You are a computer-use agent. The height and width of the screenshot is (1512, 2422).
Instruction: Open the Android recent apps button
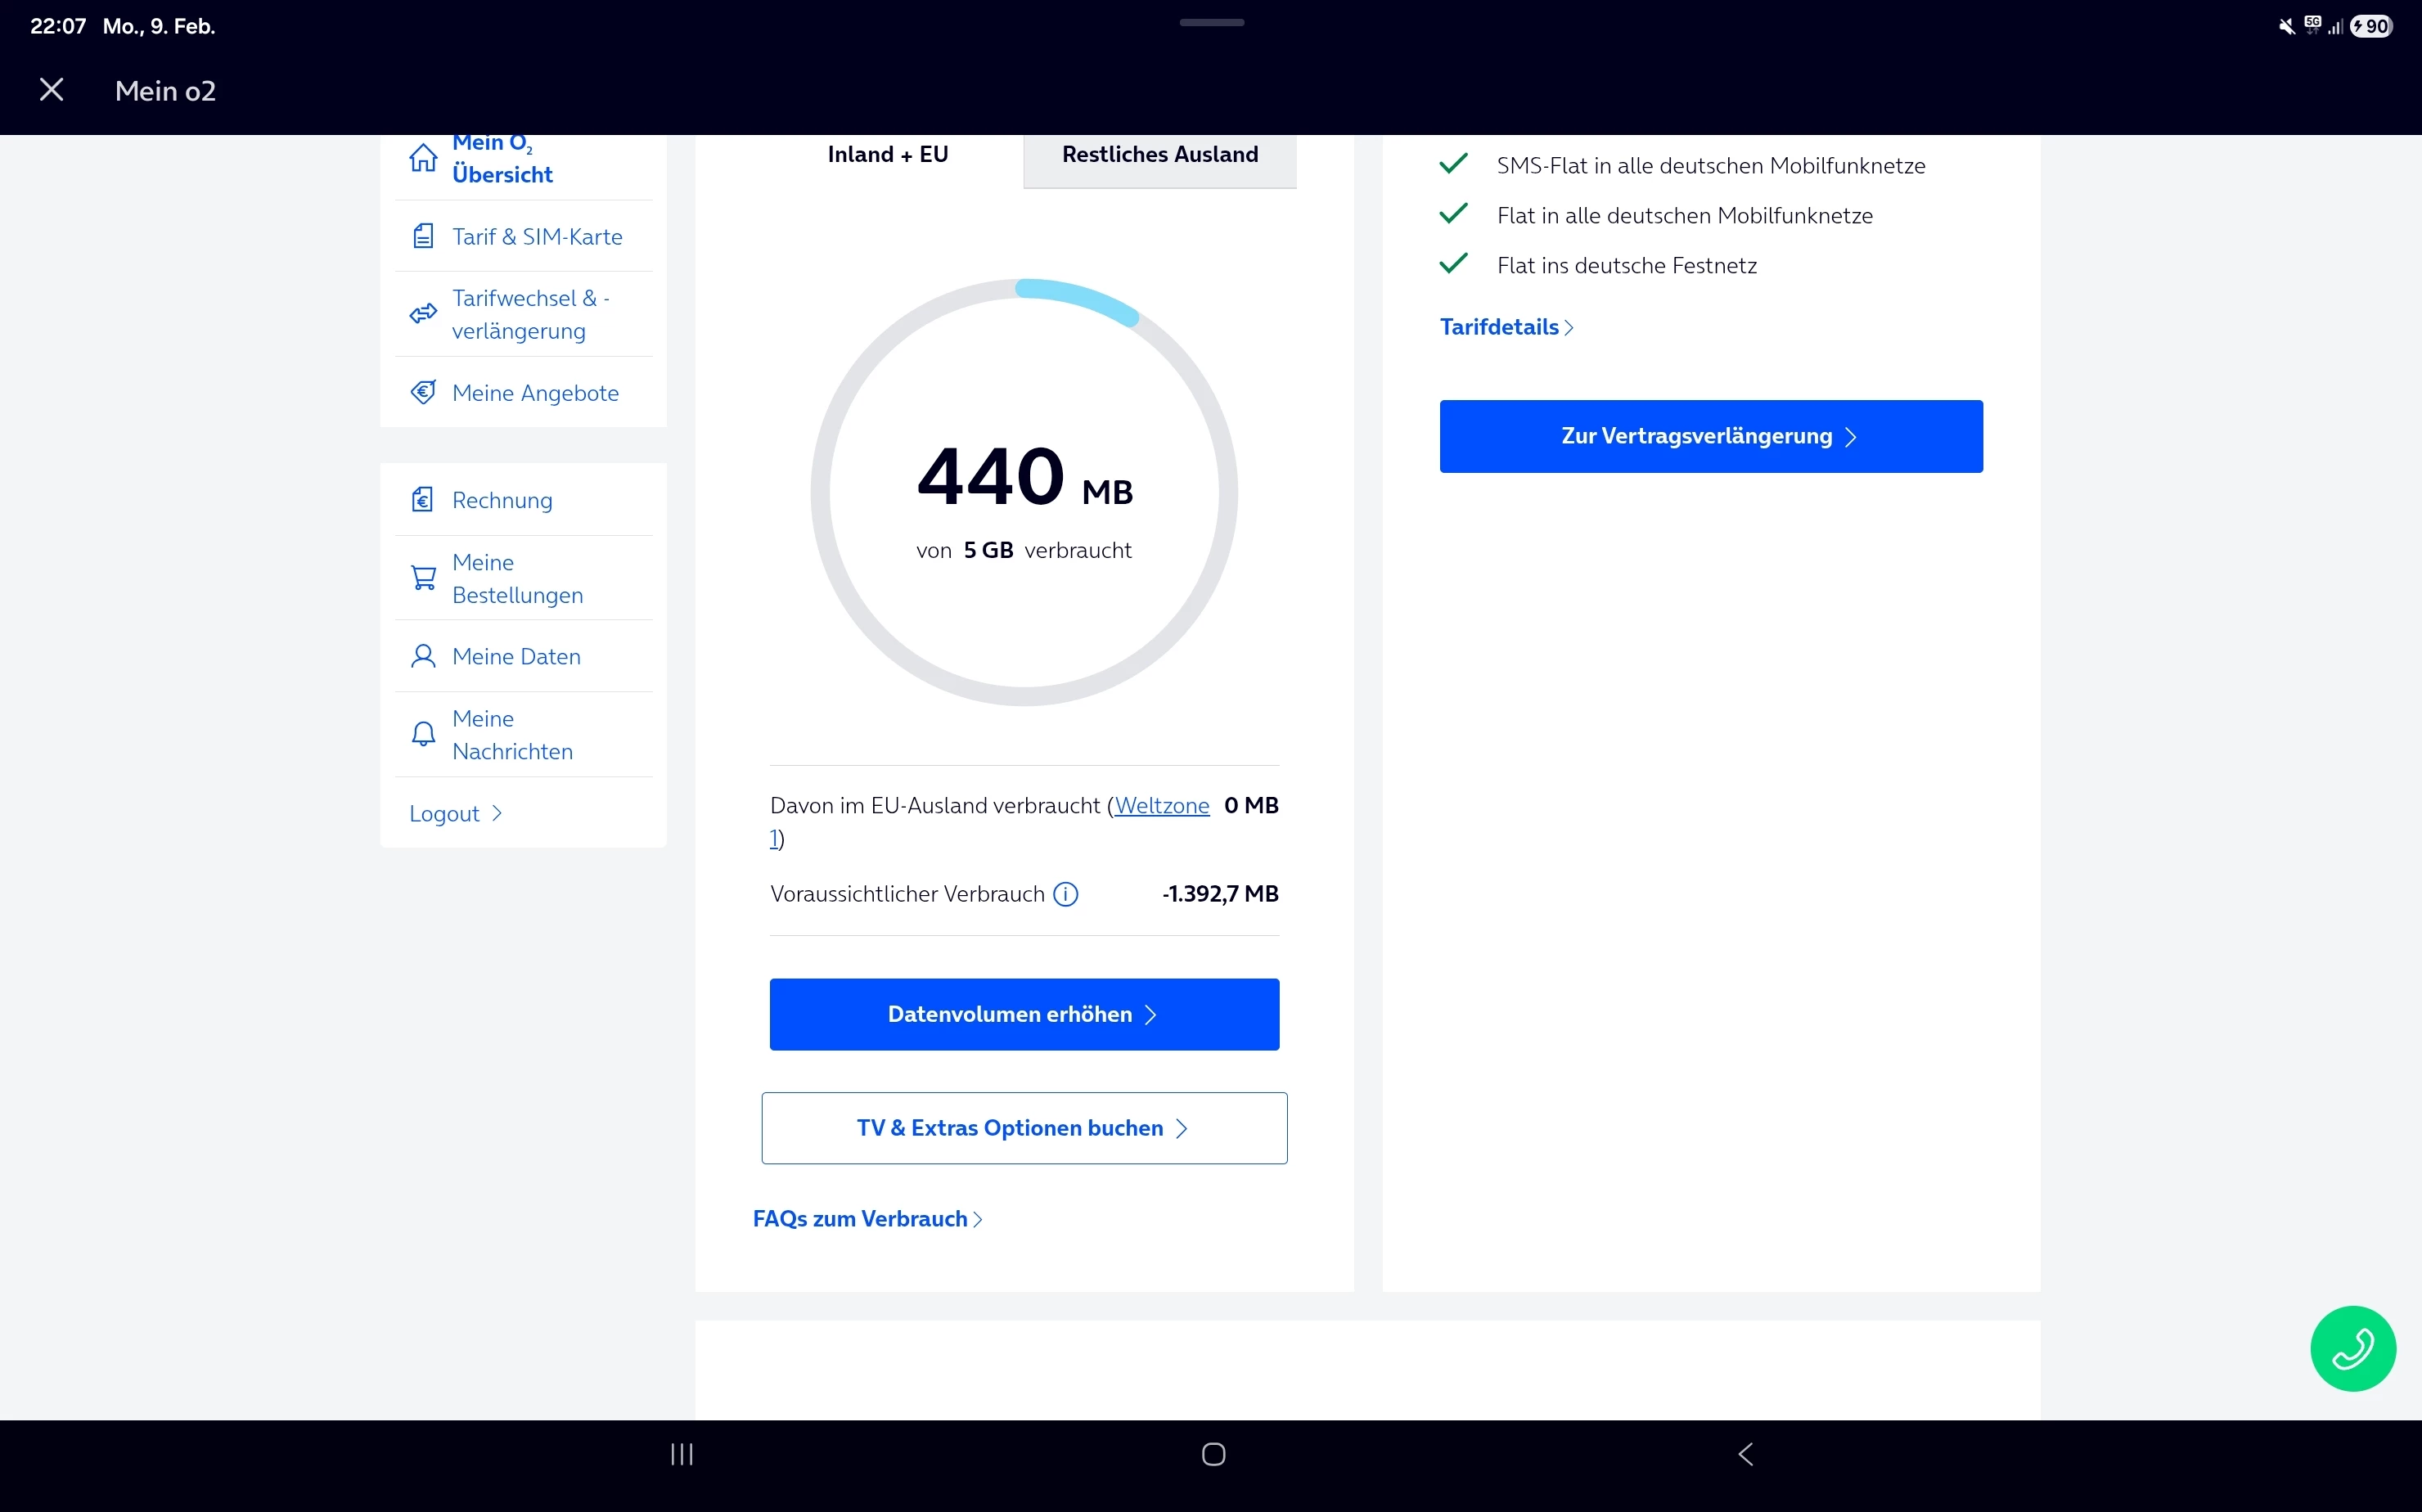(x=682, y=1454)
